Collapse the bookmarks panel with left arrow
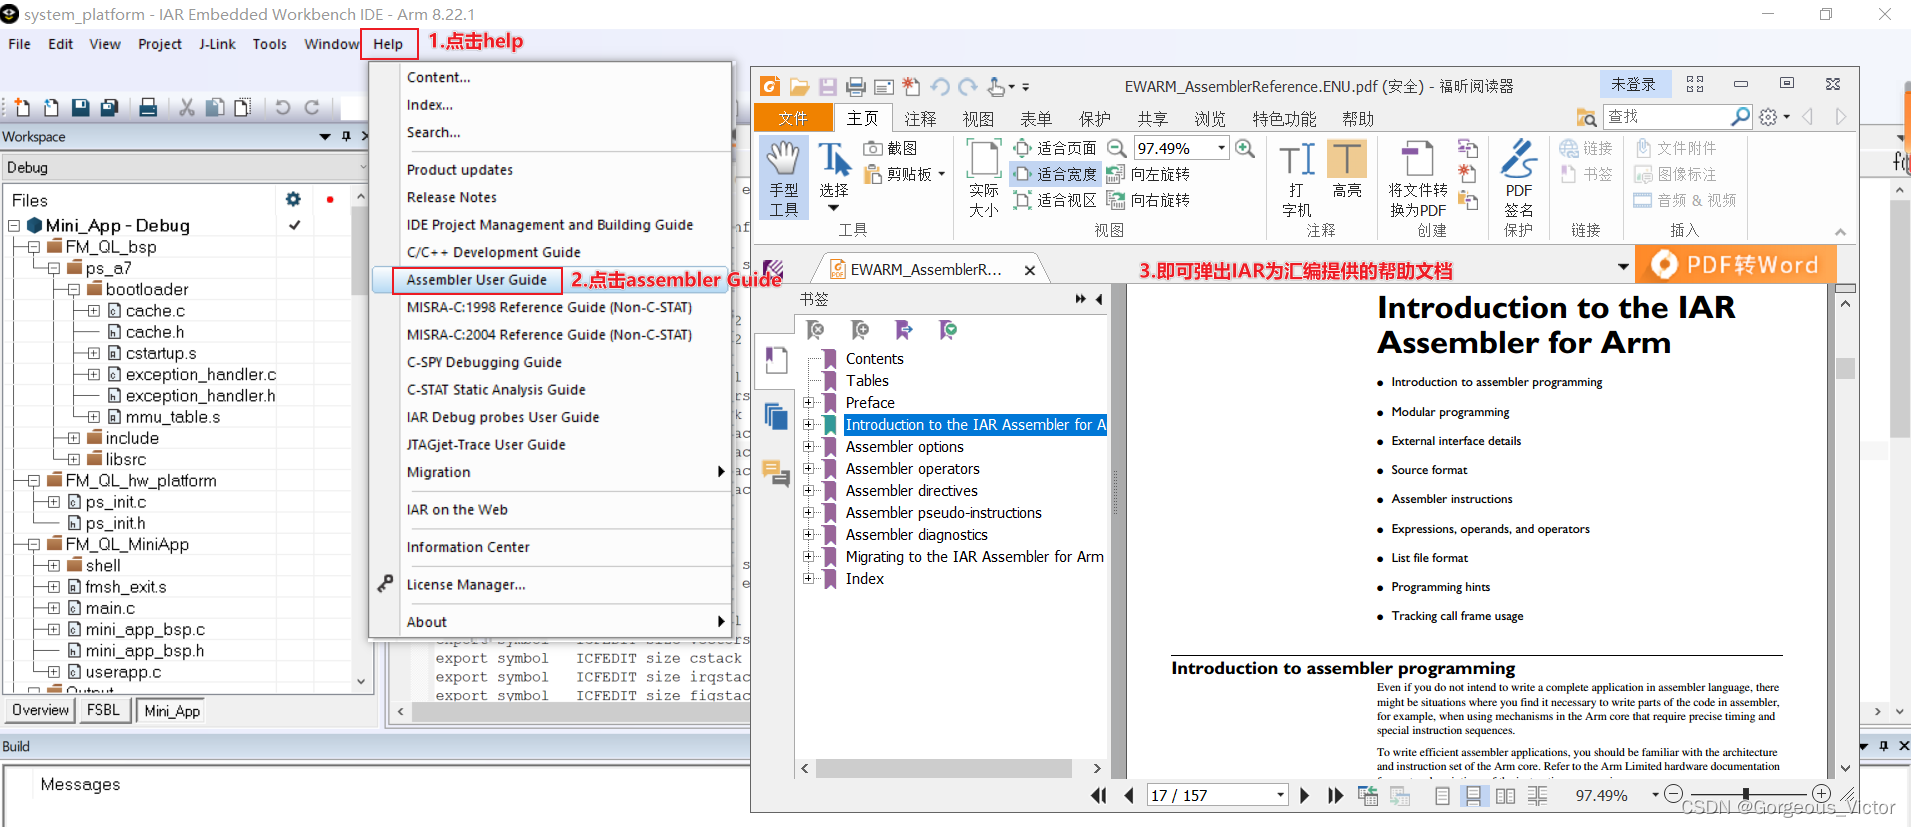 1099,299
